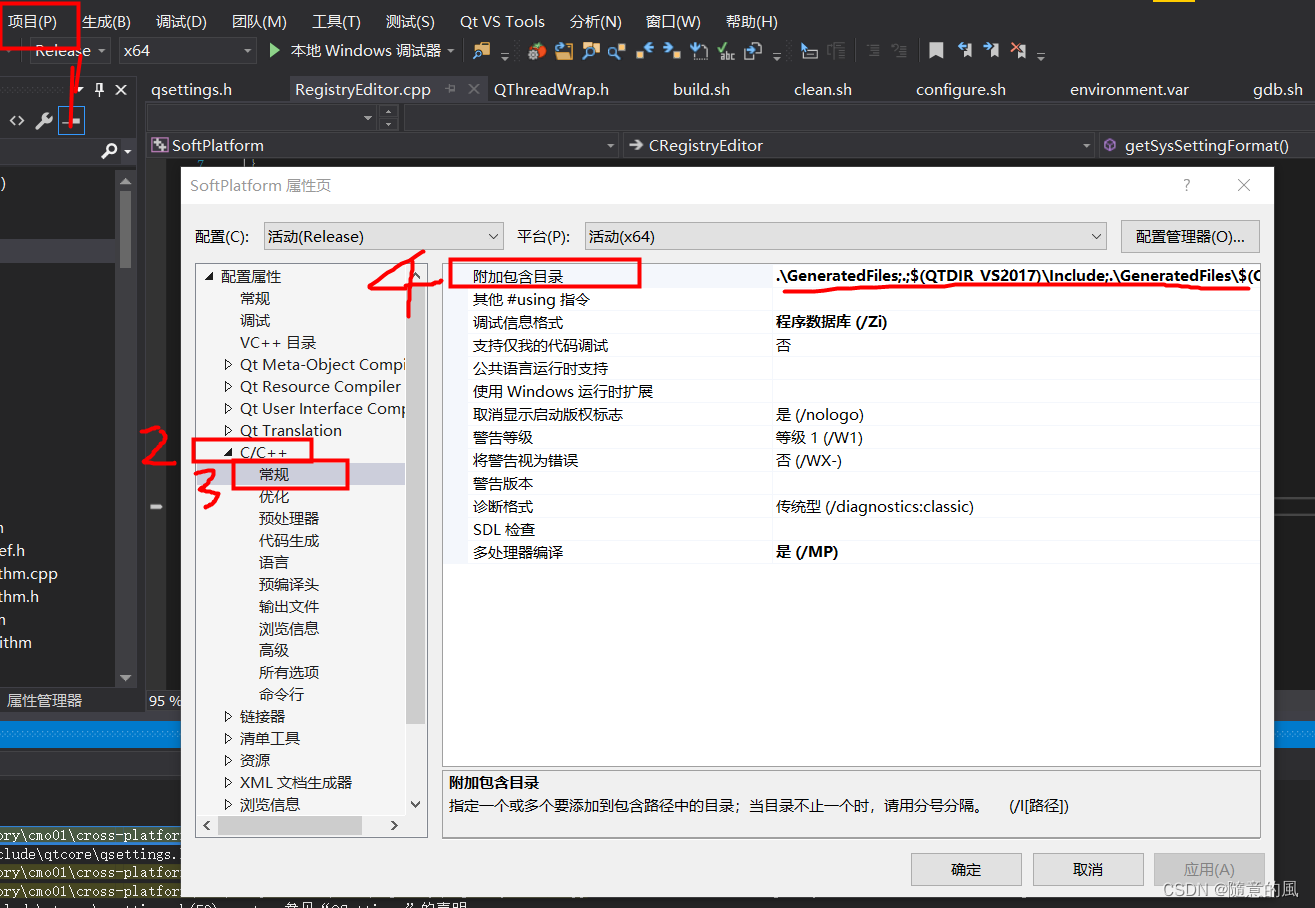1315x908 pixels.
Task: Select 命令行 in the tree
Action: coord(281,695)
